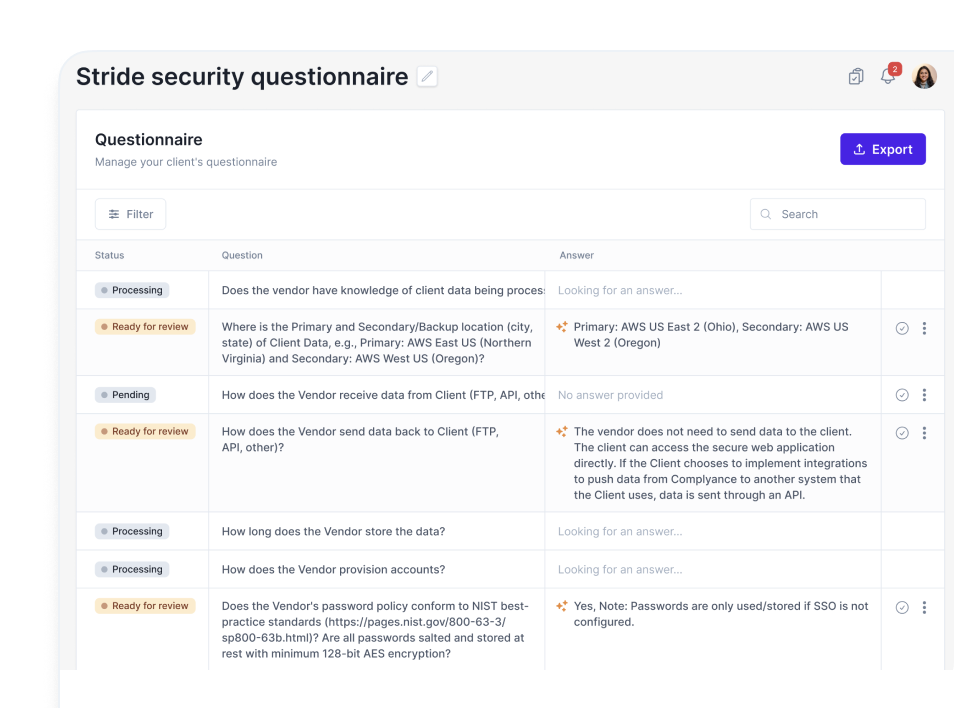Focus the Search input field
Image resolution: width=954 pixels, height=708 pixels.
pos(838,214)
